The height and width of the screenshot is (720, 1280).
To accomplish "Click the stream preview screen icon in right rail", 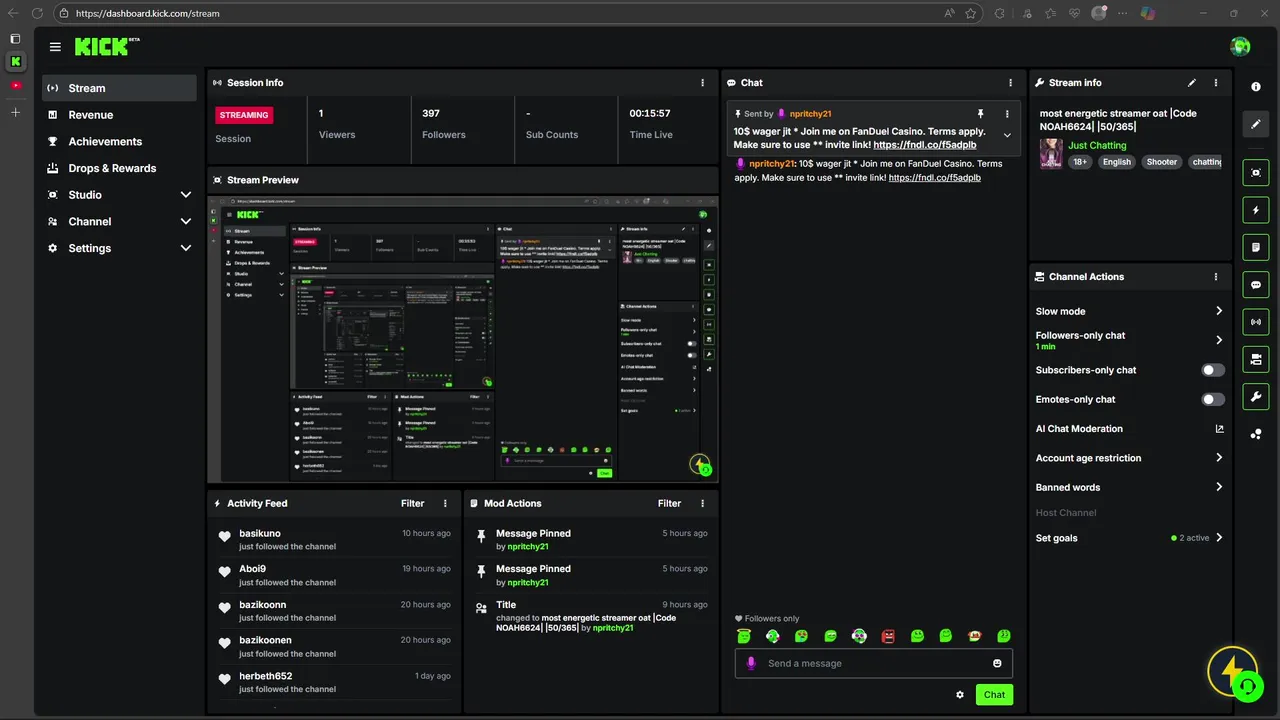I will pyautogui.click(x=1256, y=172).
